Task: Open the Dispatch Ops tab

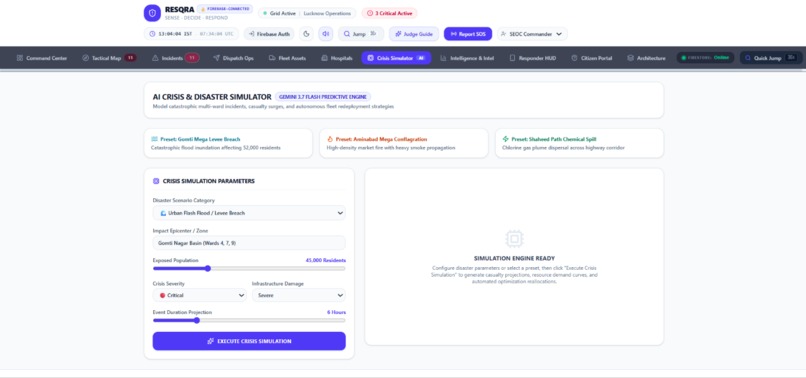Action: point(233,58)
